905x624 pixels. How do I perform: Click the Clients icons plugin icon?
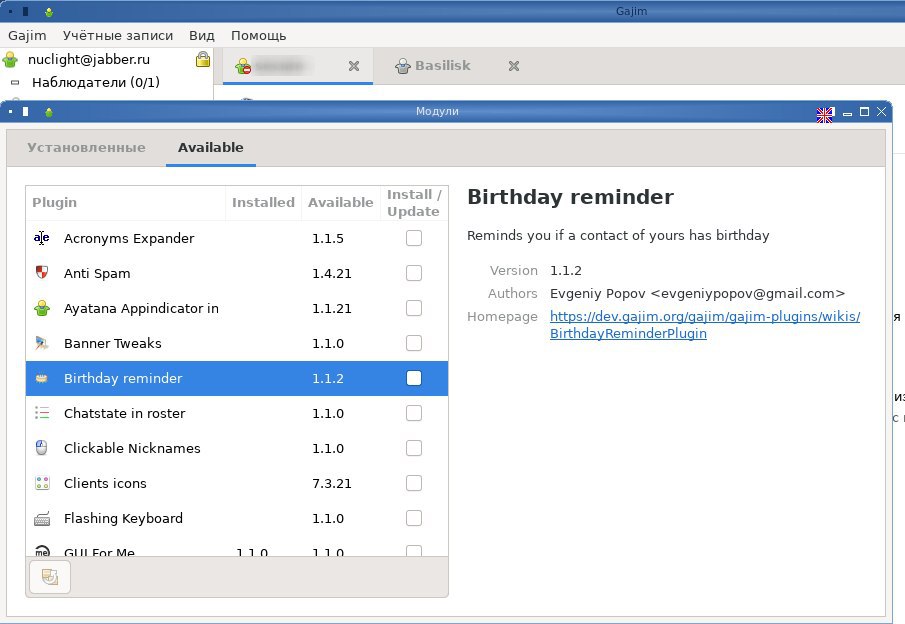42,483
